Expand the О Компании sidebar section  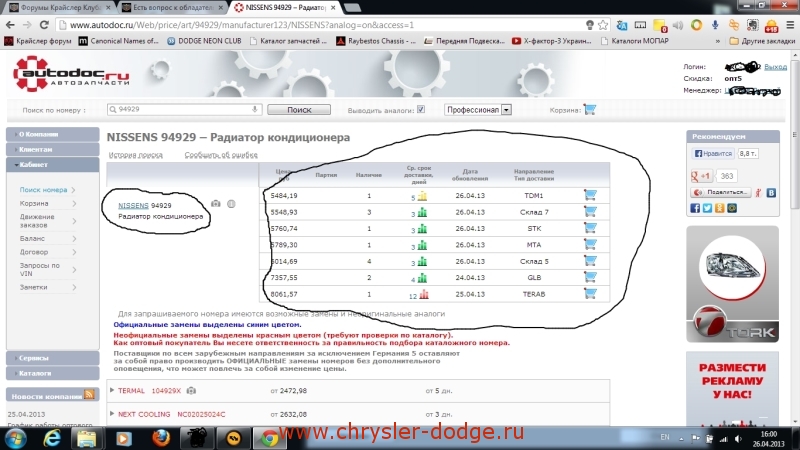point(53,134)
